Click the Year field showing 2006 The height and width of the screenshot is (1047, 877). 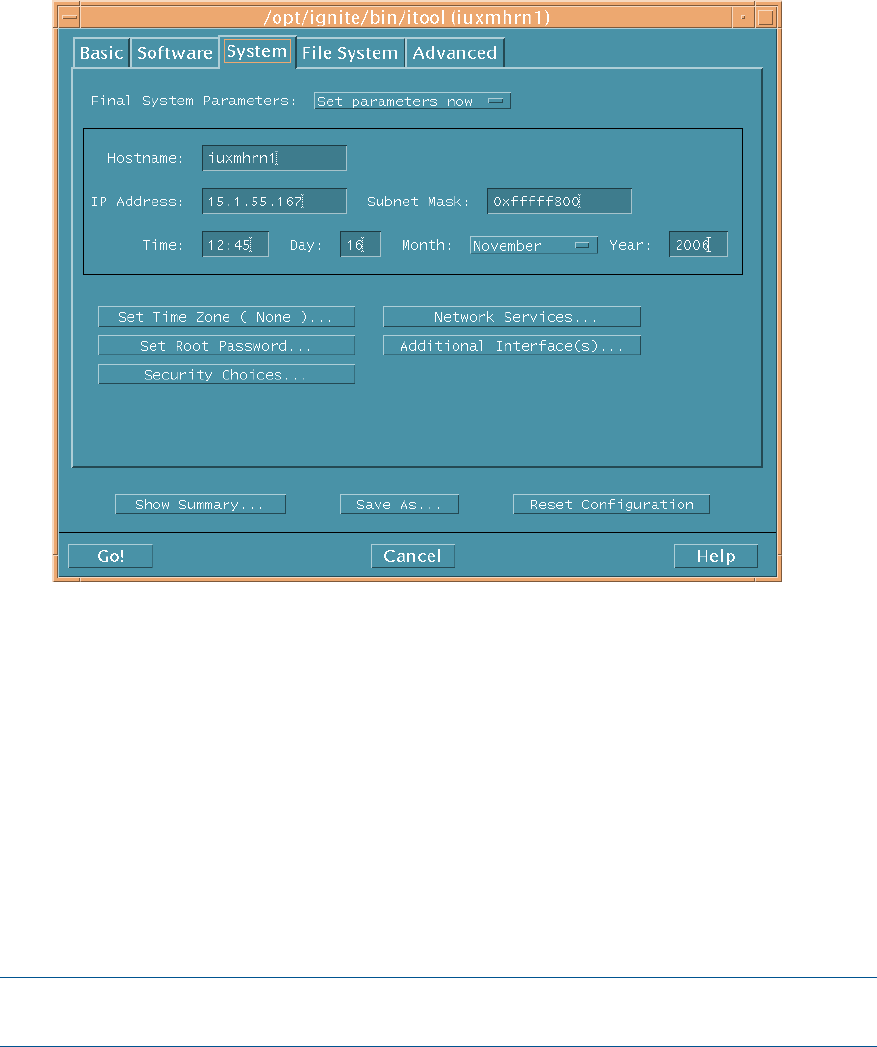[x=699, y=244]
